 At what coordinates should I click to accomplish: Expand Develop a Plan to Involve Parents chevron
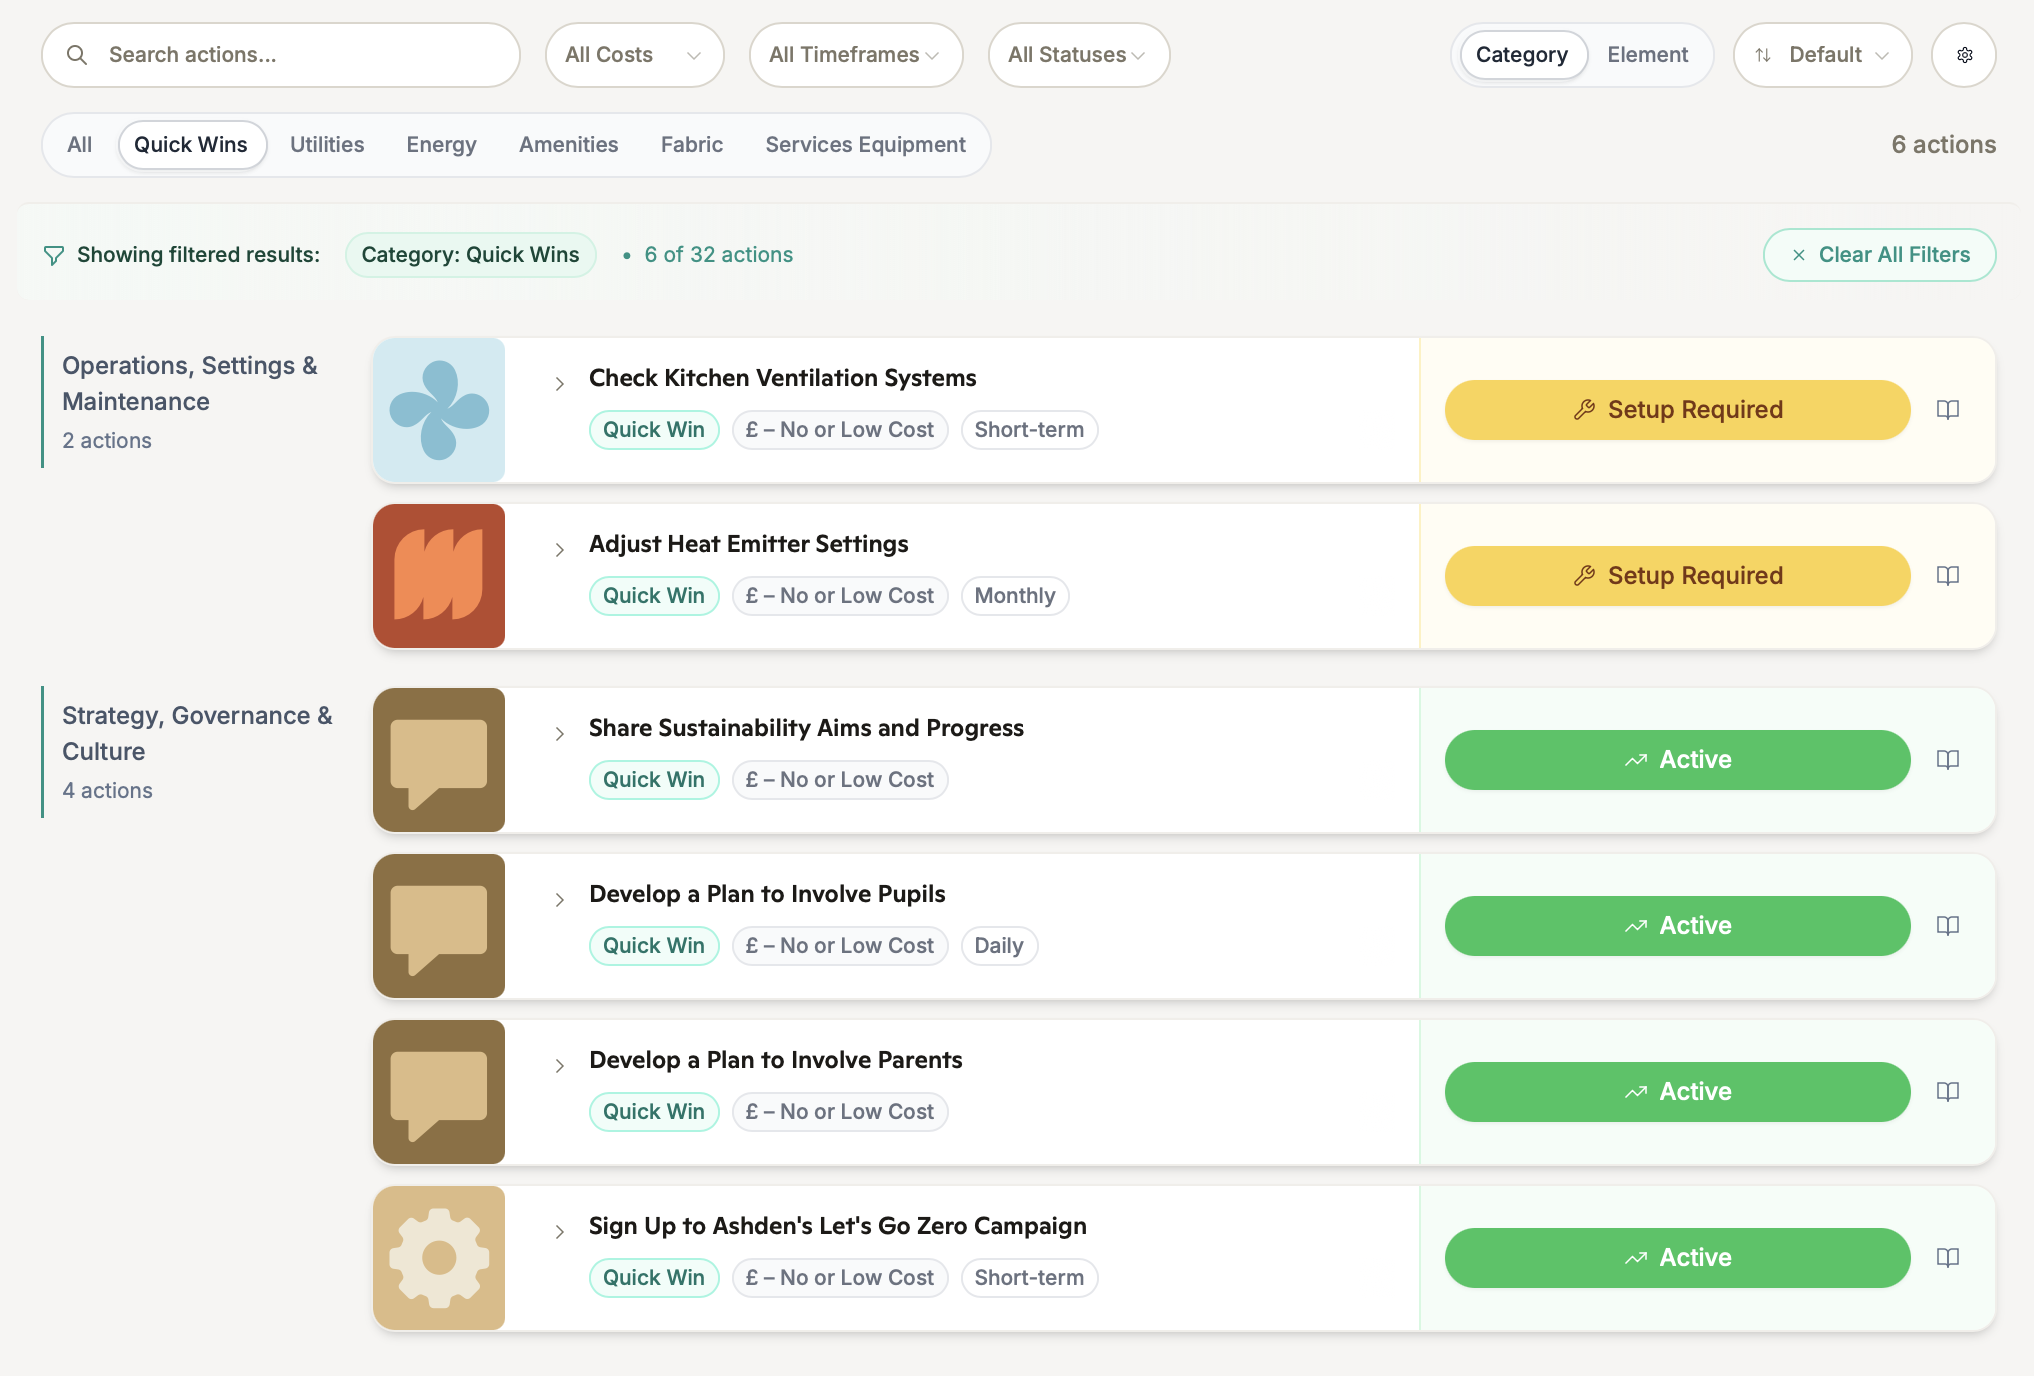click(560, 1066)
